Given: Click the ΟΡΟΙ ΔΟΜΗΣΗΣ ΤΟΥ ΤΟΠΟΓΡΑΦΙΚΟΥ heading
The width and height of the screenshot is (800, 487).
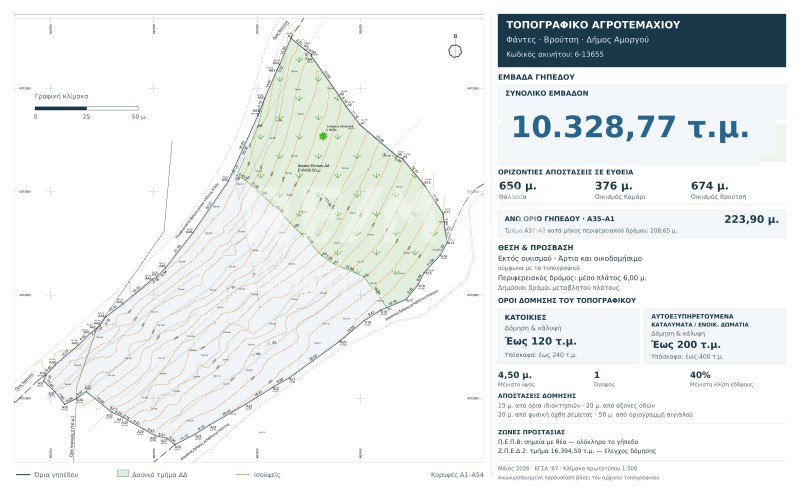Looking at the screenshot, I should pyautogui.click(x=567, y=300).
